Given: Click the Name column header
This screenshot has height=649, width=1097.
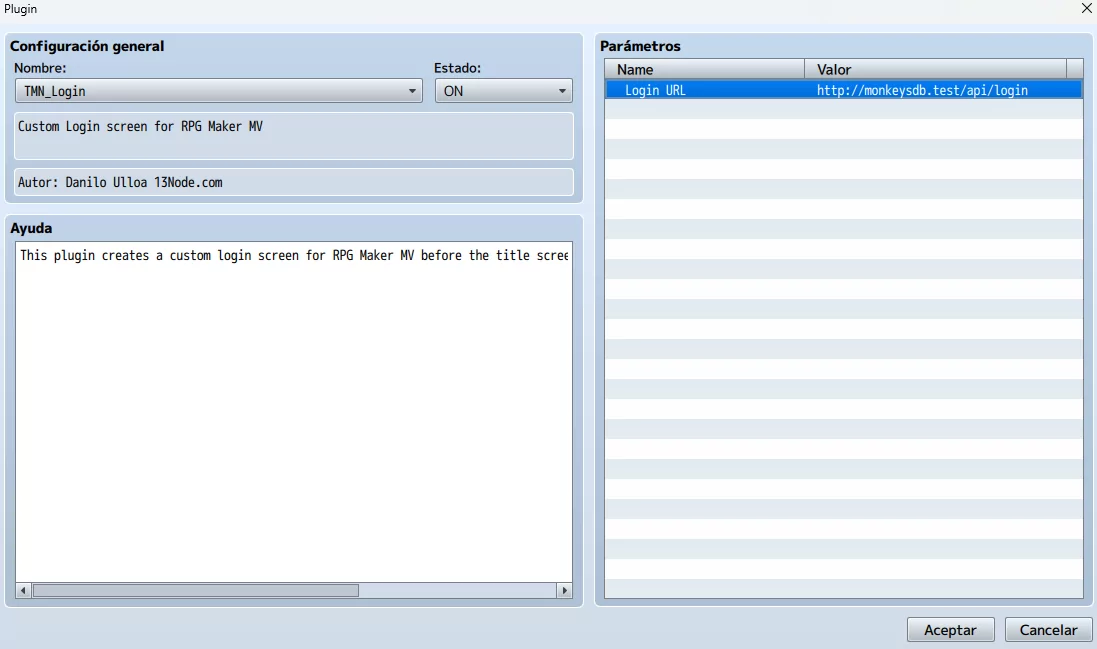Looking at the screenshot, I should 705,69.
